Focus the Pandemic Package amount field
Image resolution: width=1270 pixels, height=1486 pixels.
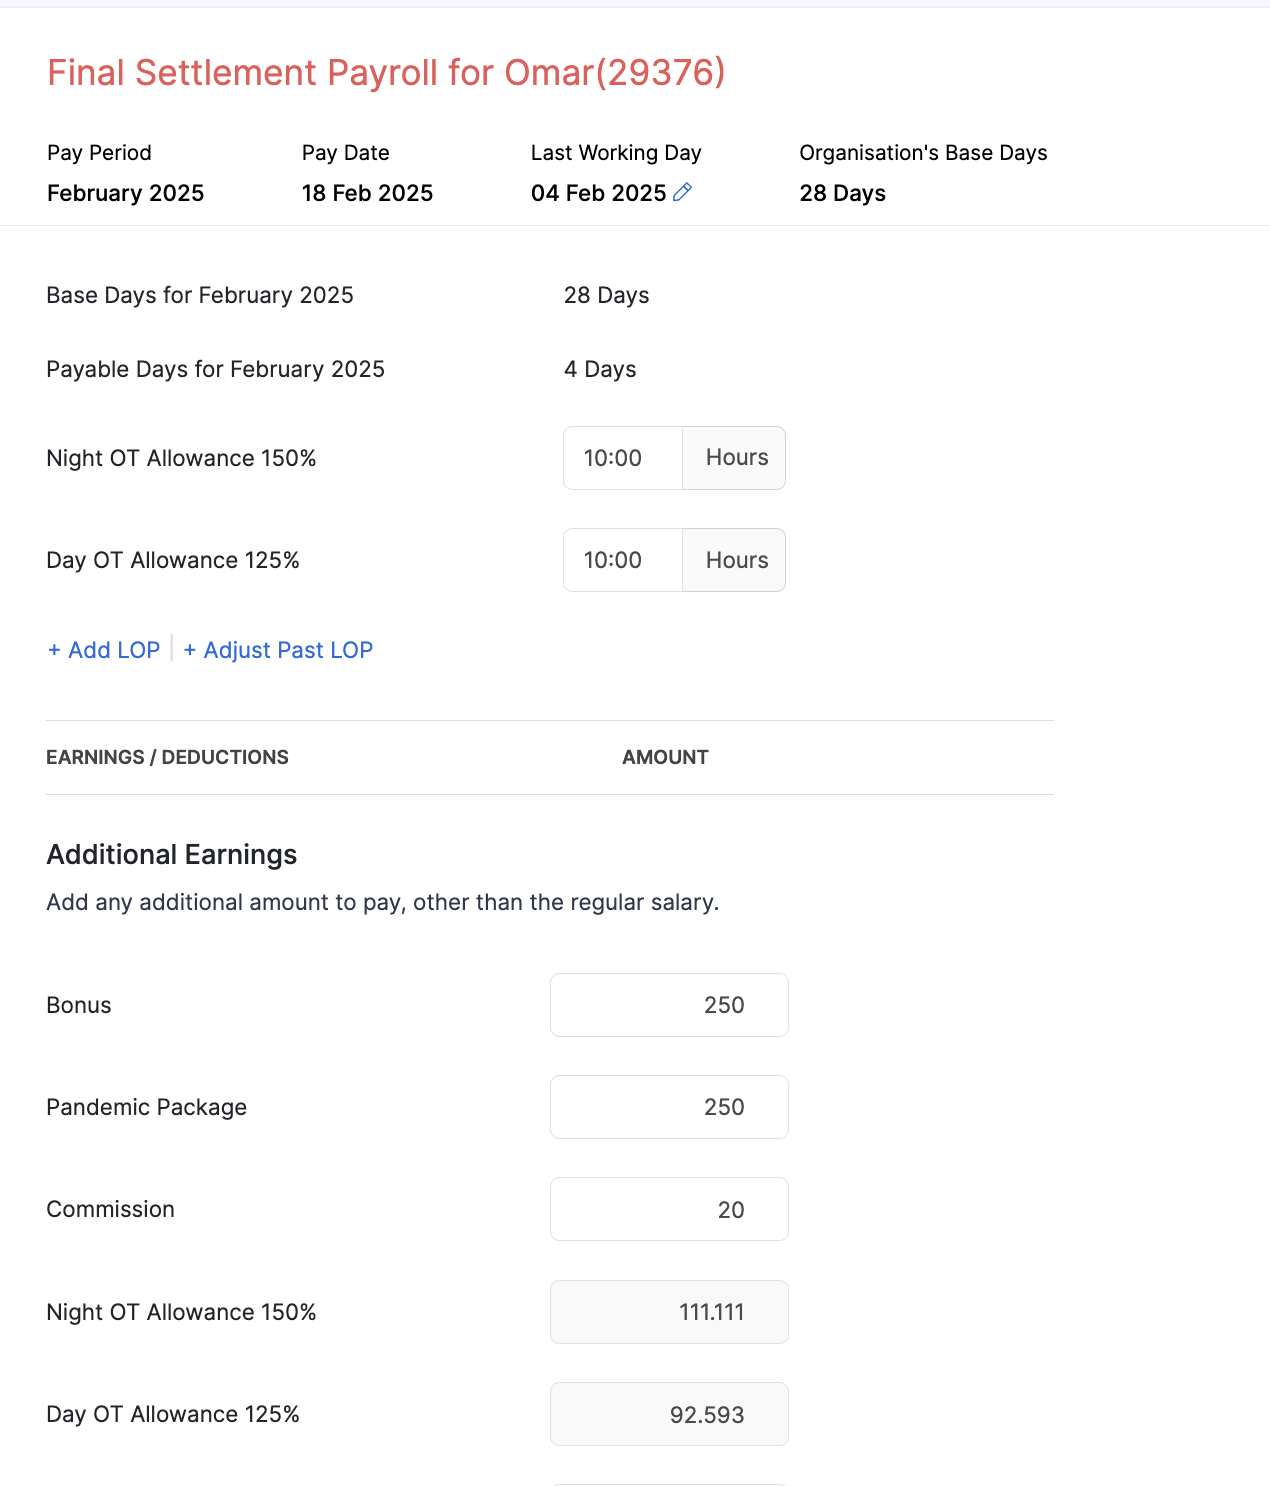coord(669,1107)
